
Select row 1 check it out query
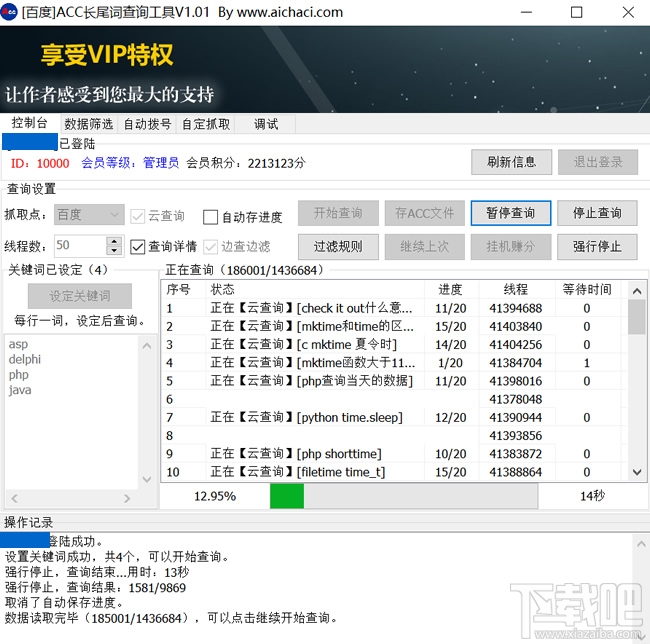[392, 308]
